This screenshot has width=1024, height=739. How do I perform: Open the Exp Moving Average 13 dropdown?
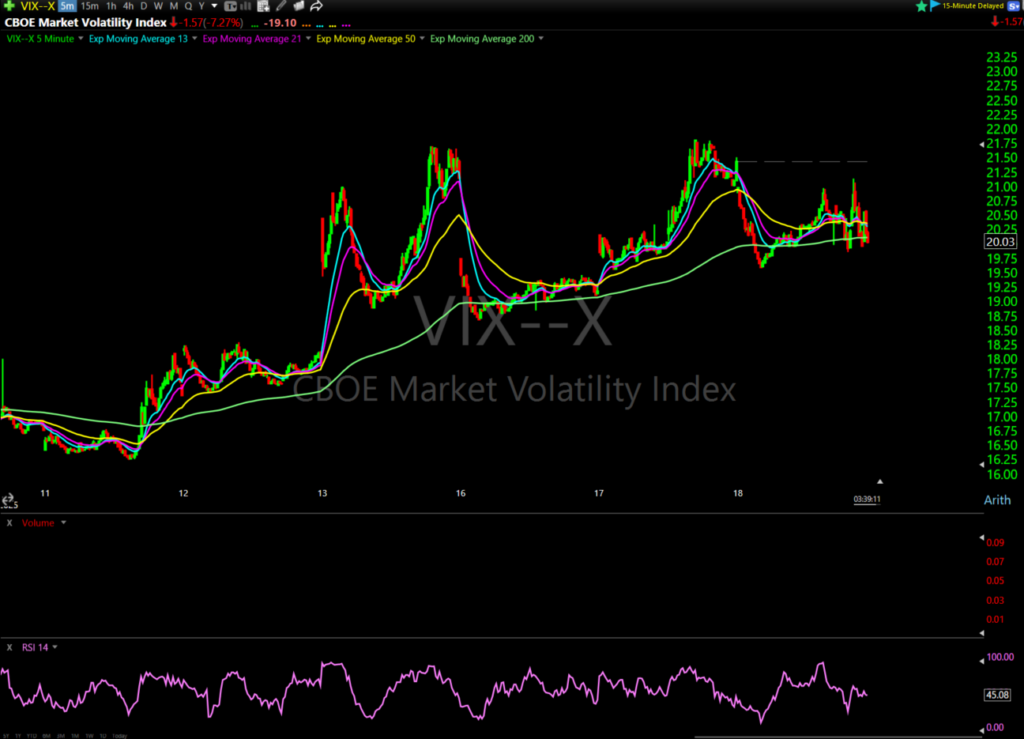[x=195, y=39]
